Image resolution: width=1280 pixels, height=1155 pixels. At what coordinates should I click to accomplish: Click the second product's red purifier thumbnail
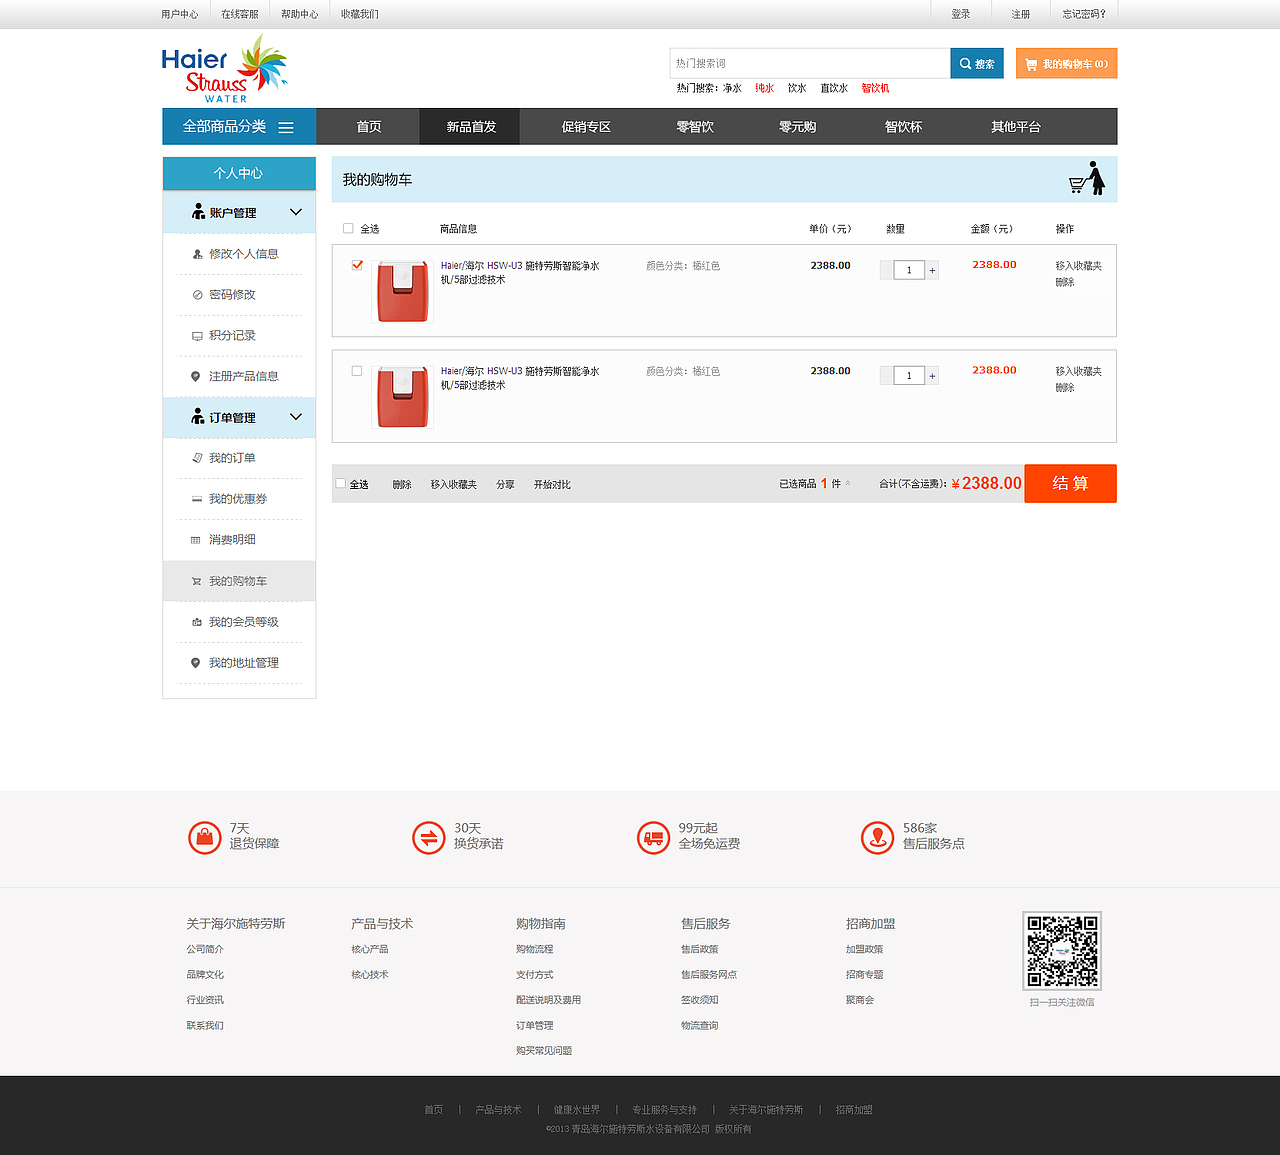[402, 396]
